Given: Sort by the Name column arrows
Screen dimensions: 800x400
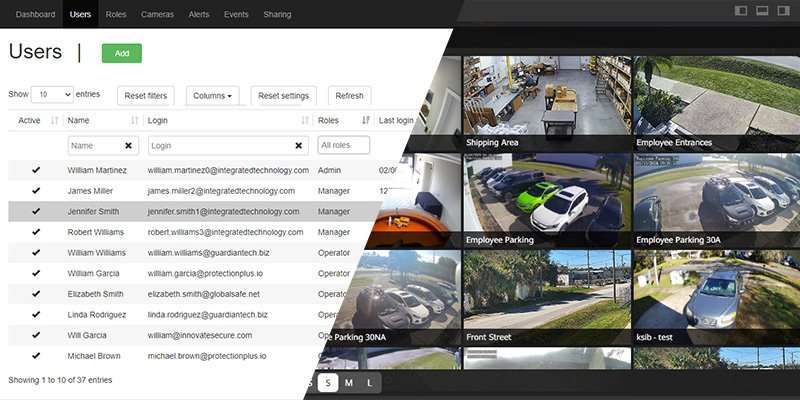Looking at the screenshot, I should tap(135, 121).
